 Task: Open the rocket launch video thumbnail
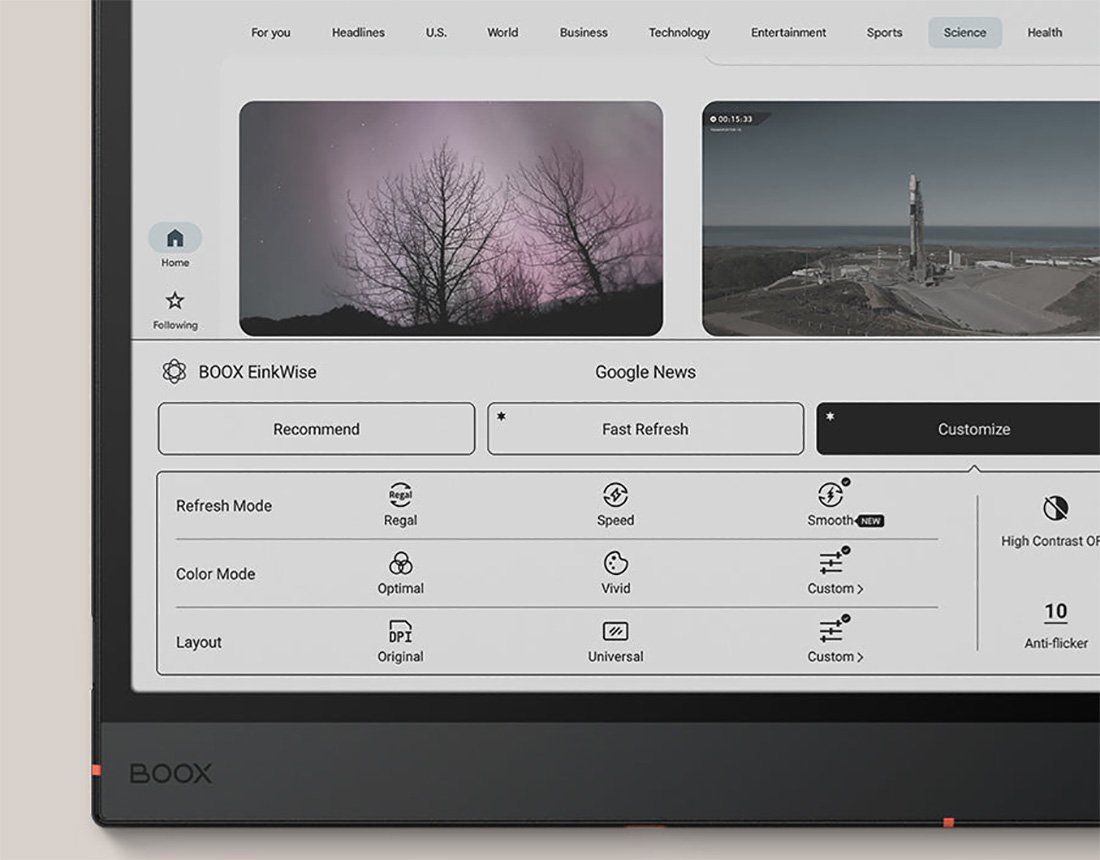901,218
